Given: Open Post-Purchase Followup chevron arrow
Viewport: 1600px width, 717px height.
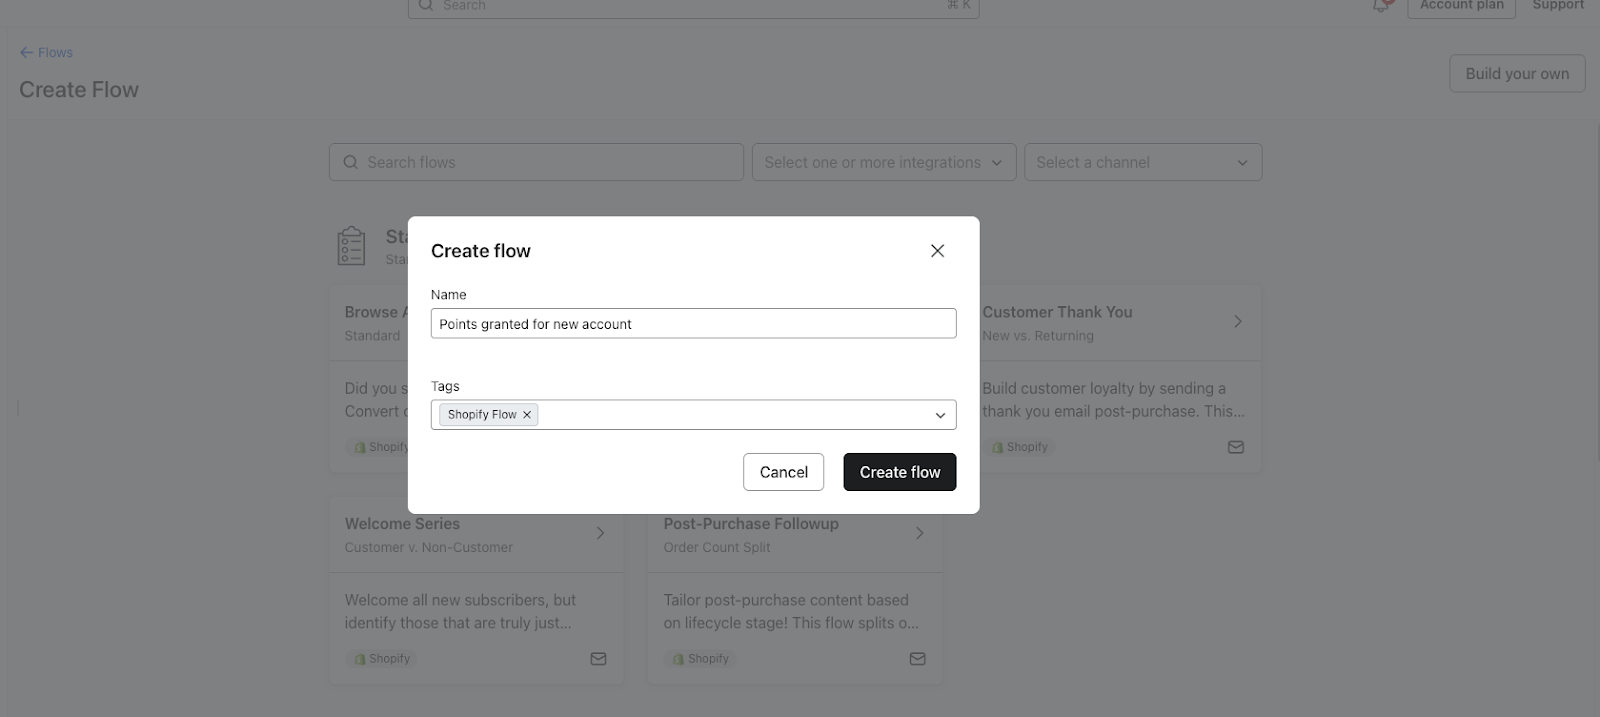Looking at the screenshot, I should coord(919,534).
